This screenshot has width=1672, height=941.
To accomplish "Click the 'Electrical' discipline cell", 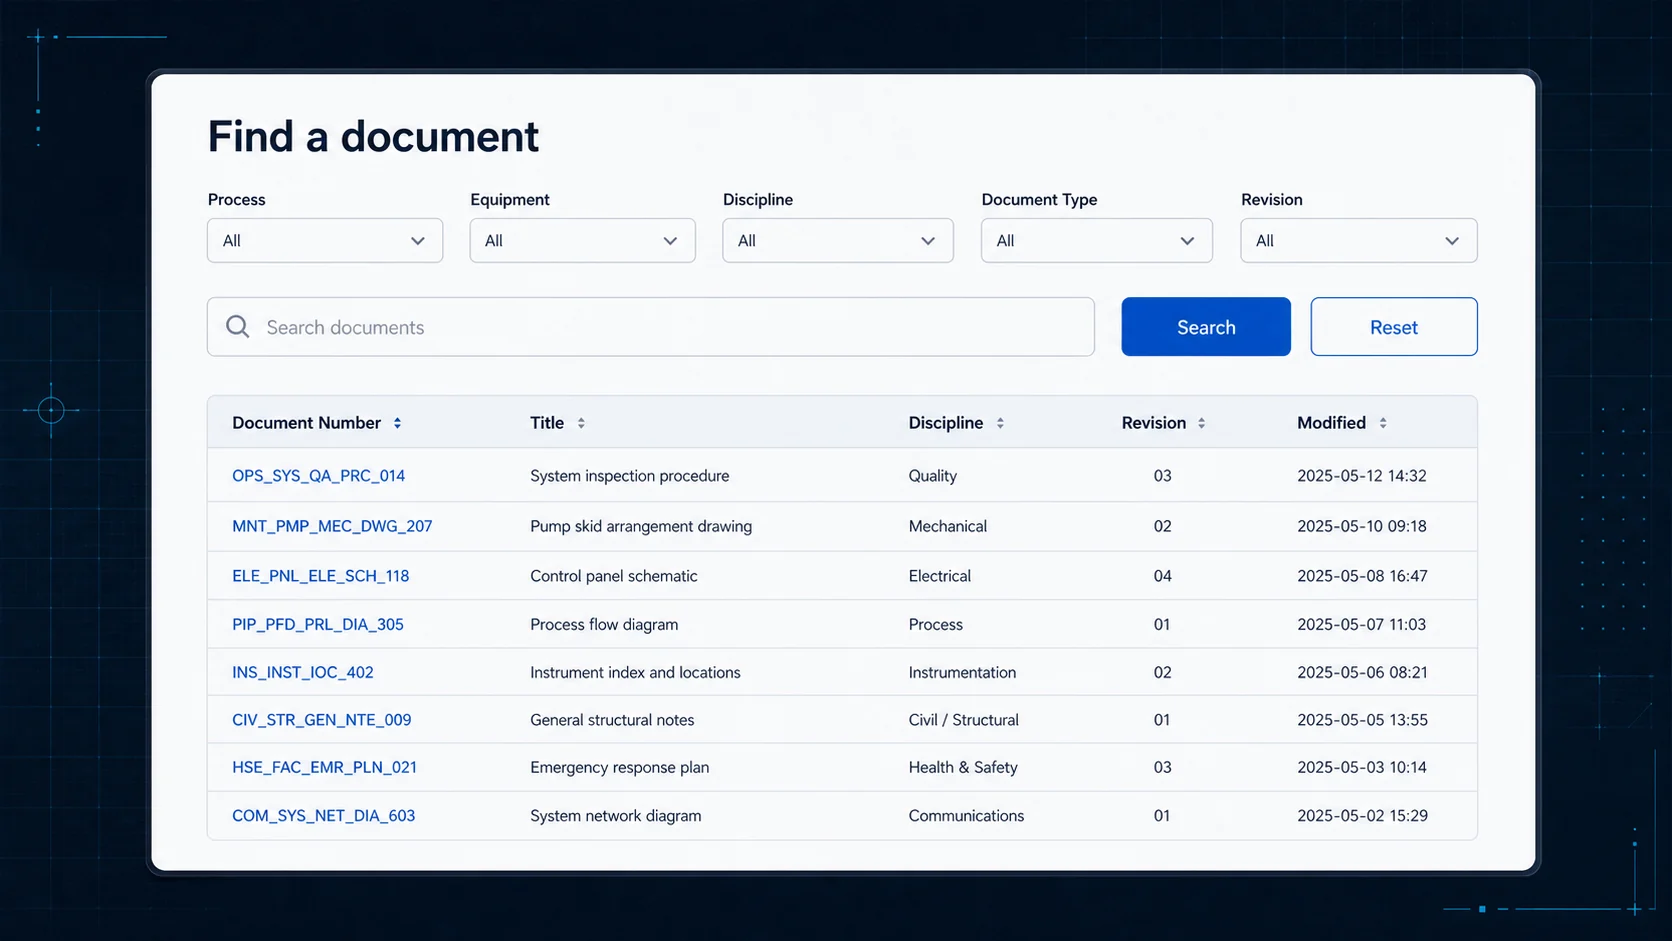I will pos(939,576).
